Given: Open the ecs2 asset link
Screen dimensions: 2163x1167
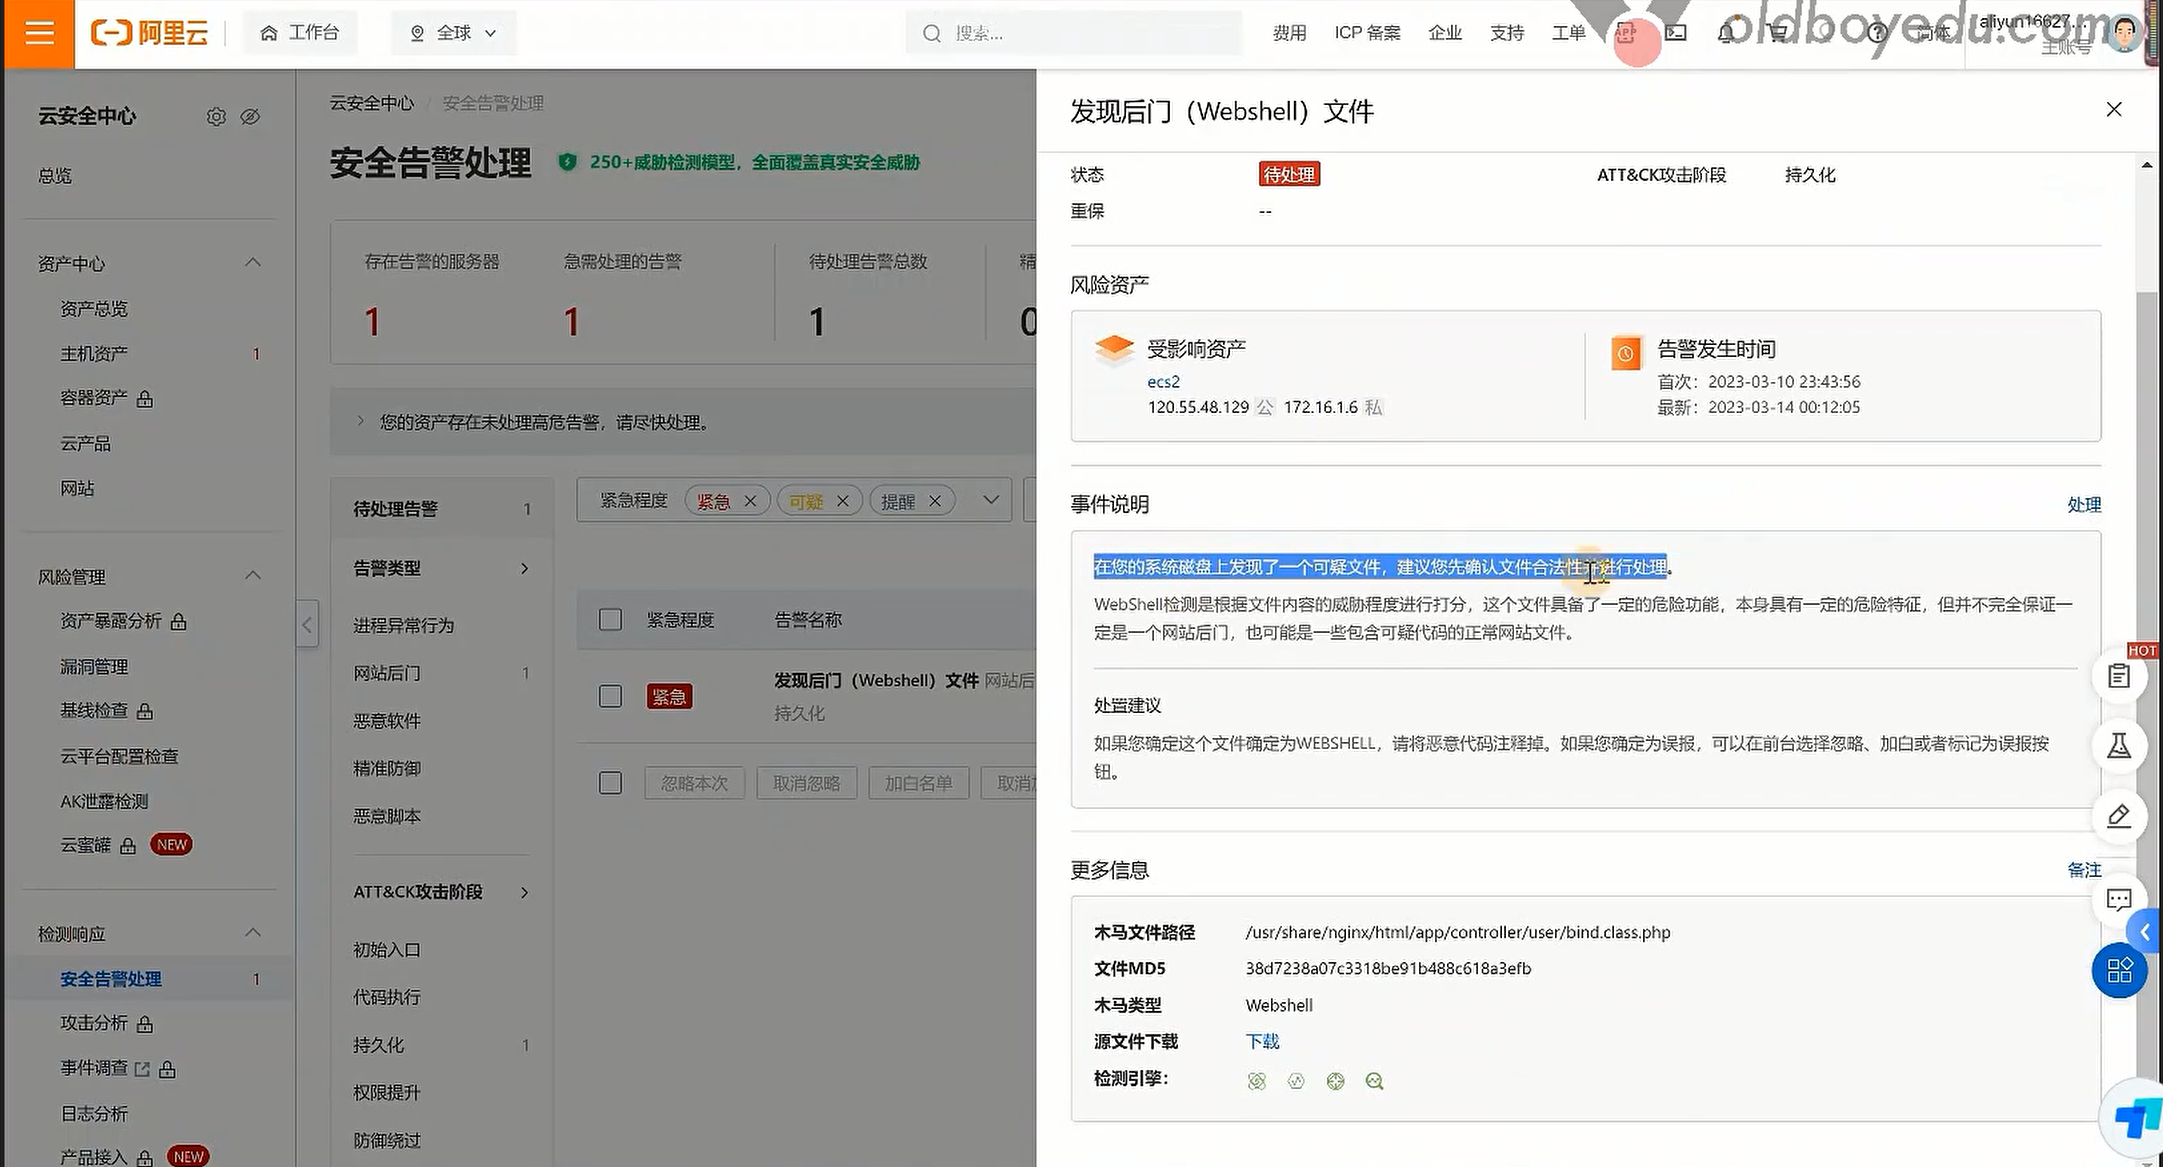Looking at the screenshot, I should [x=1163, y=382].
